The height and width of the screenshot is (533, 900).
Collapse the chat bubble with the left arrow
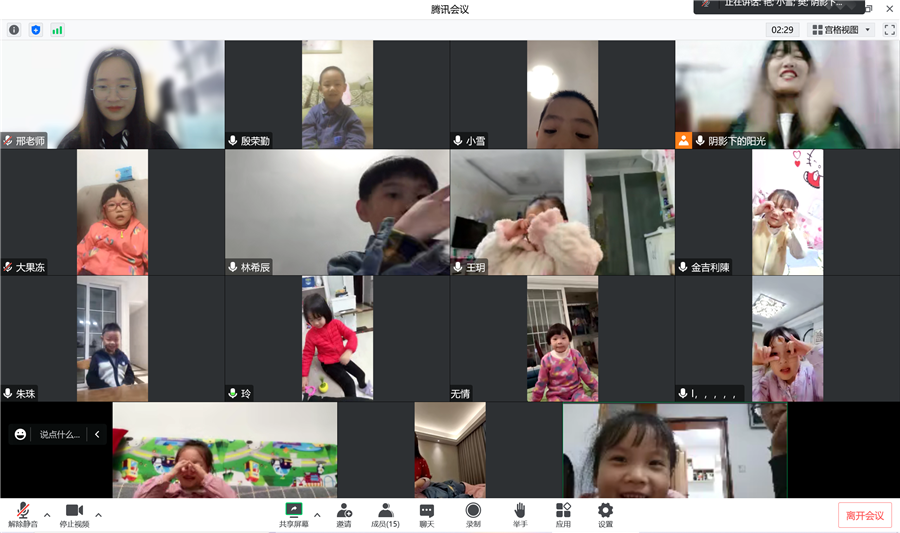pyautogui.click(x=97, y=434)
